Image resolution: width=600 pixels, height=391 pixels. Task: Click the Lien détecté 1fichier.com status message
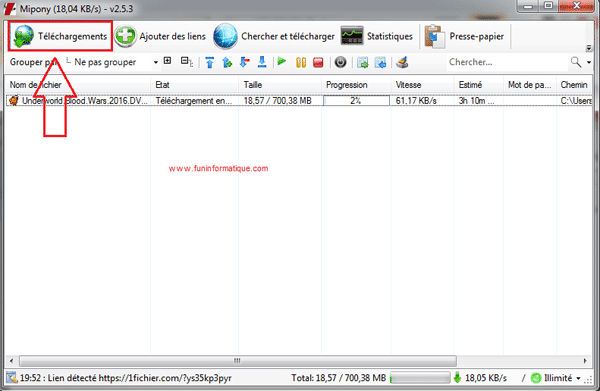(x=126, y=378)
